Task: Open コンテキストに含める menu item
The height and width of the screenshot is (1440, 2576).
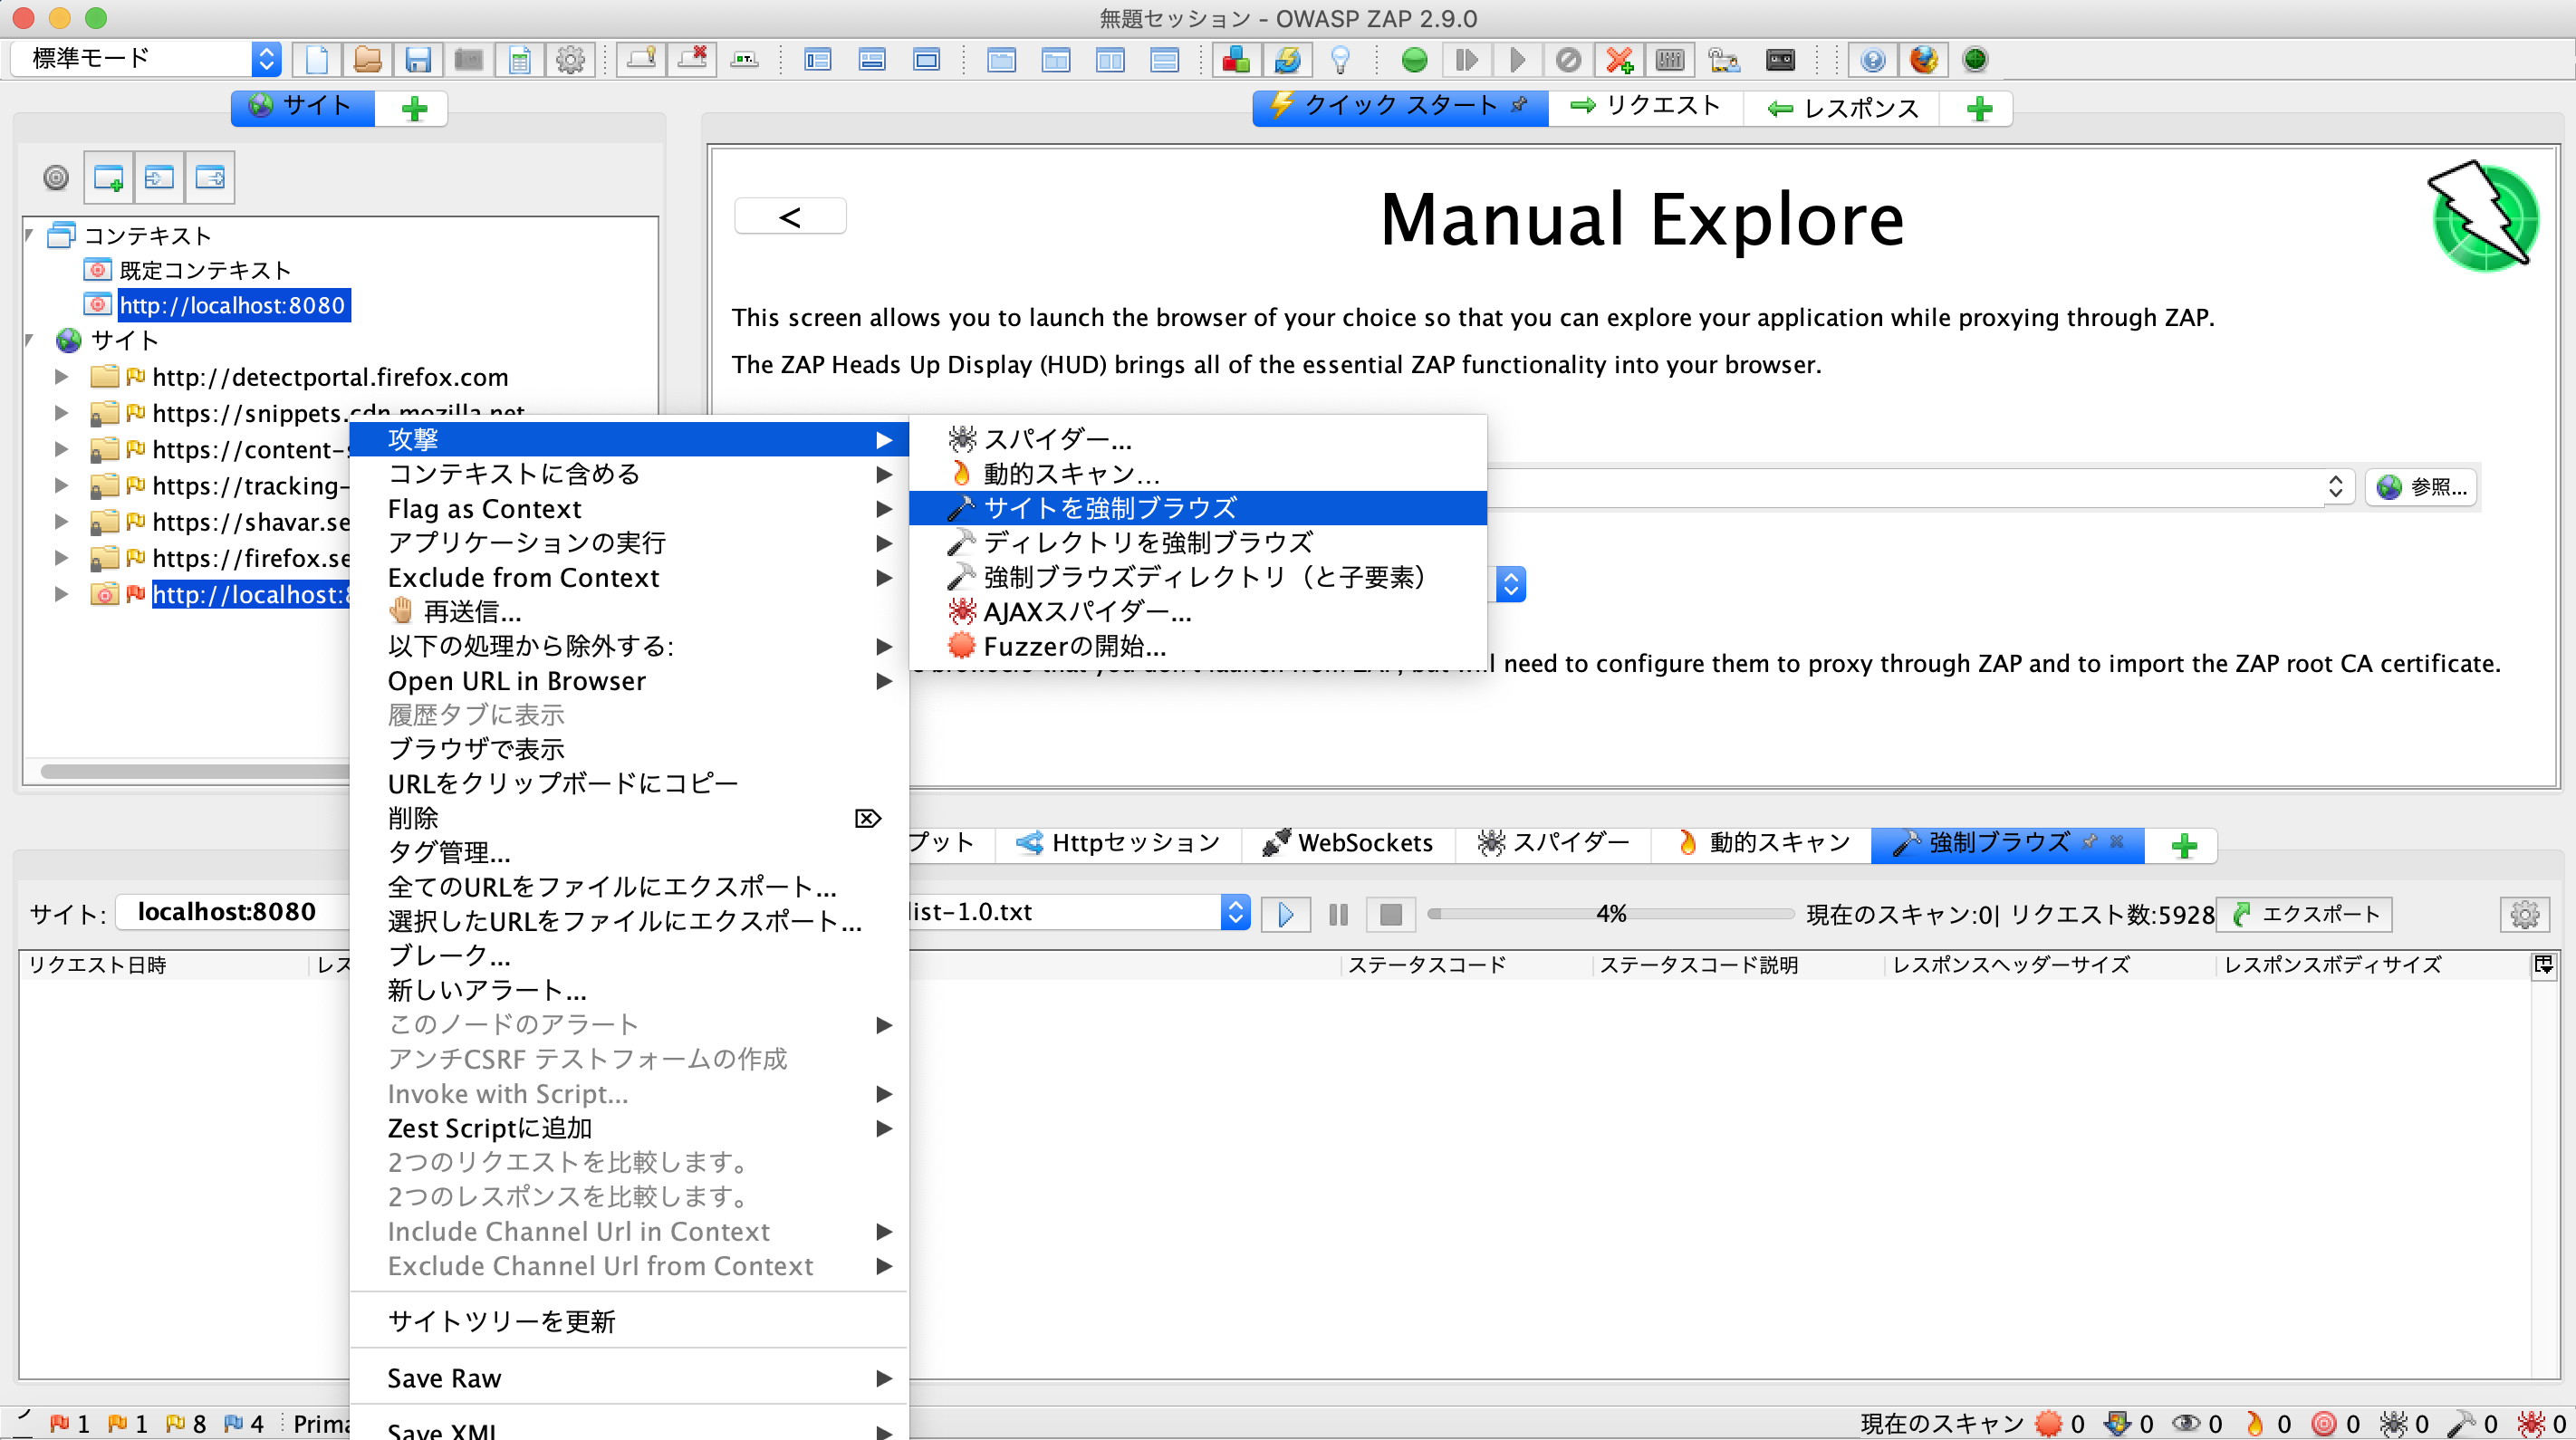Action: [x=629, y=474]
